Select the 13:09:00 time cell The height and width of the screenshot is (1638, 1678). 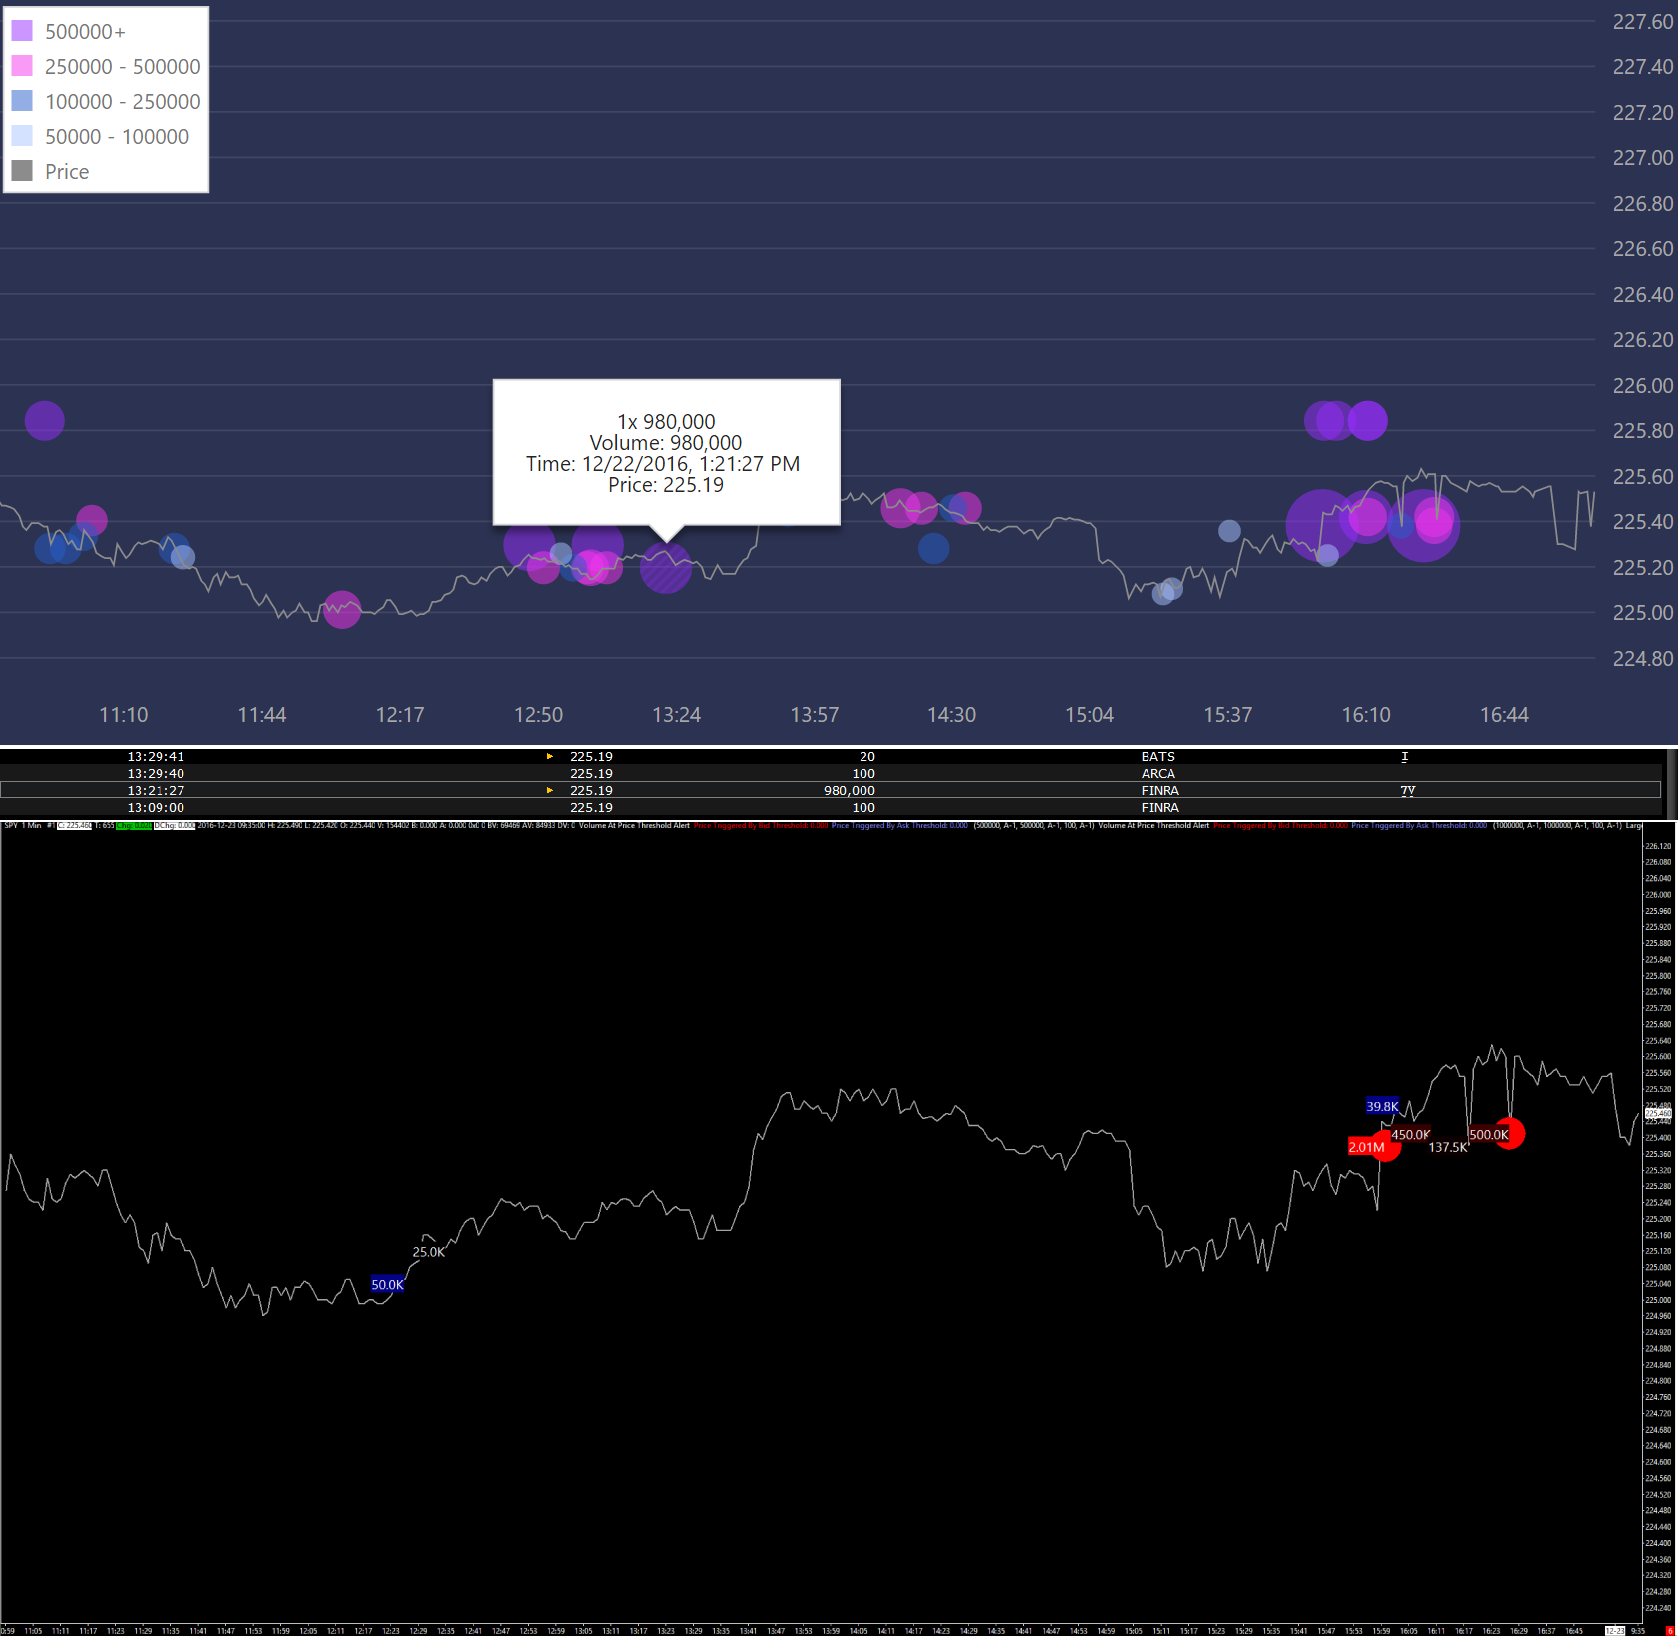point(156,808)
